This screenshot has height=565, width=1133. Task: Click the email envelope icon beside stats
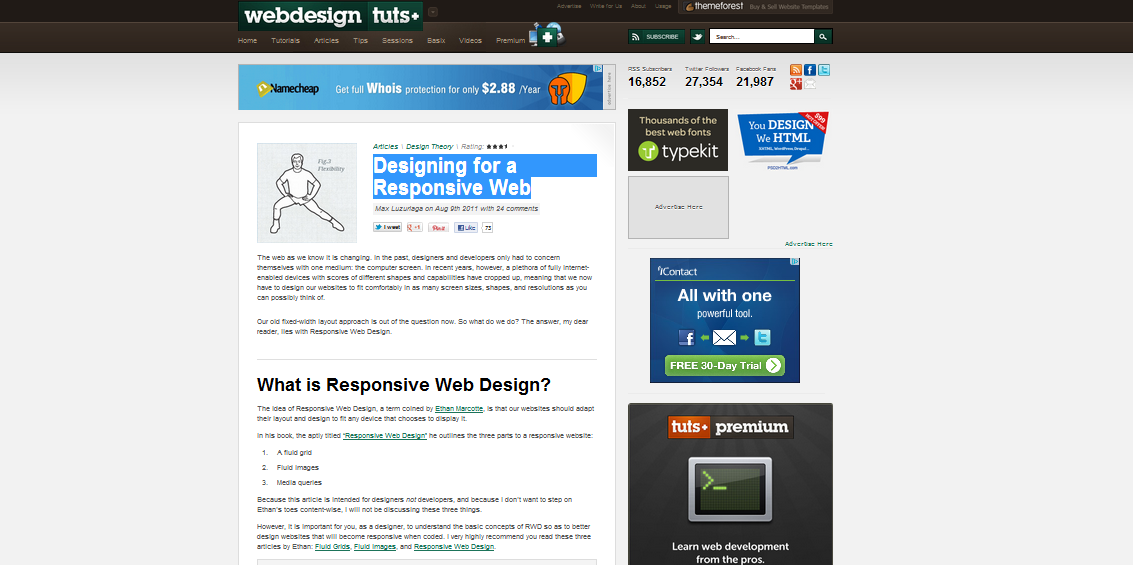(810, 84)
